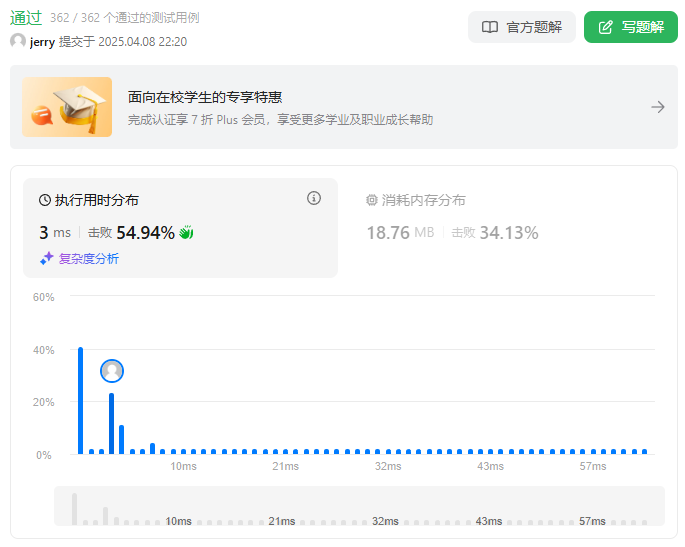Click the 3 ms runtime value

(x=55, y=232)
